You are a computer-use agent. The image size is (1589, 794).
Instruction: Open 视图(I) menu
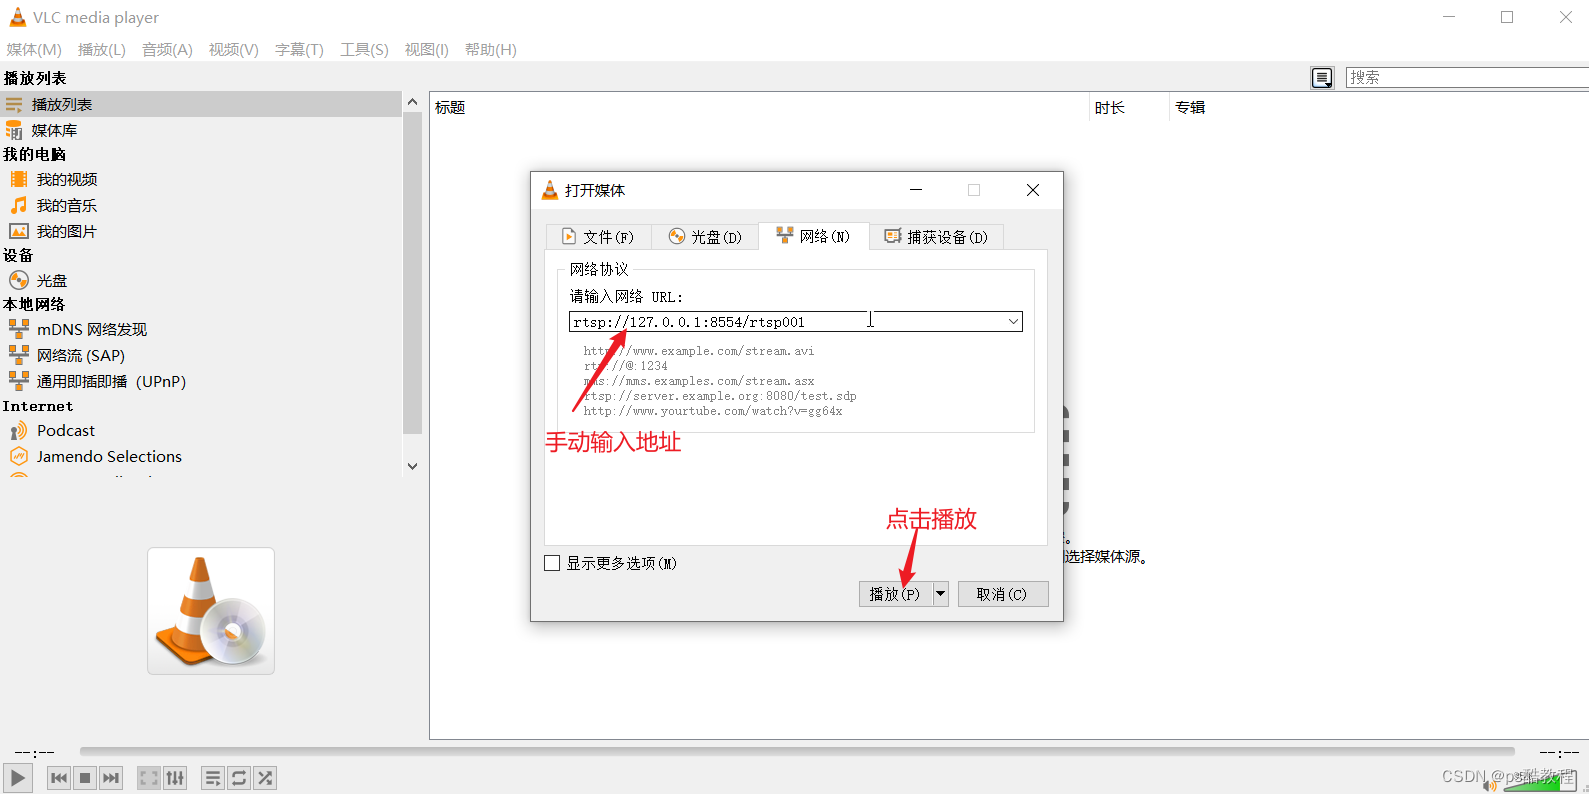point(426,50)
